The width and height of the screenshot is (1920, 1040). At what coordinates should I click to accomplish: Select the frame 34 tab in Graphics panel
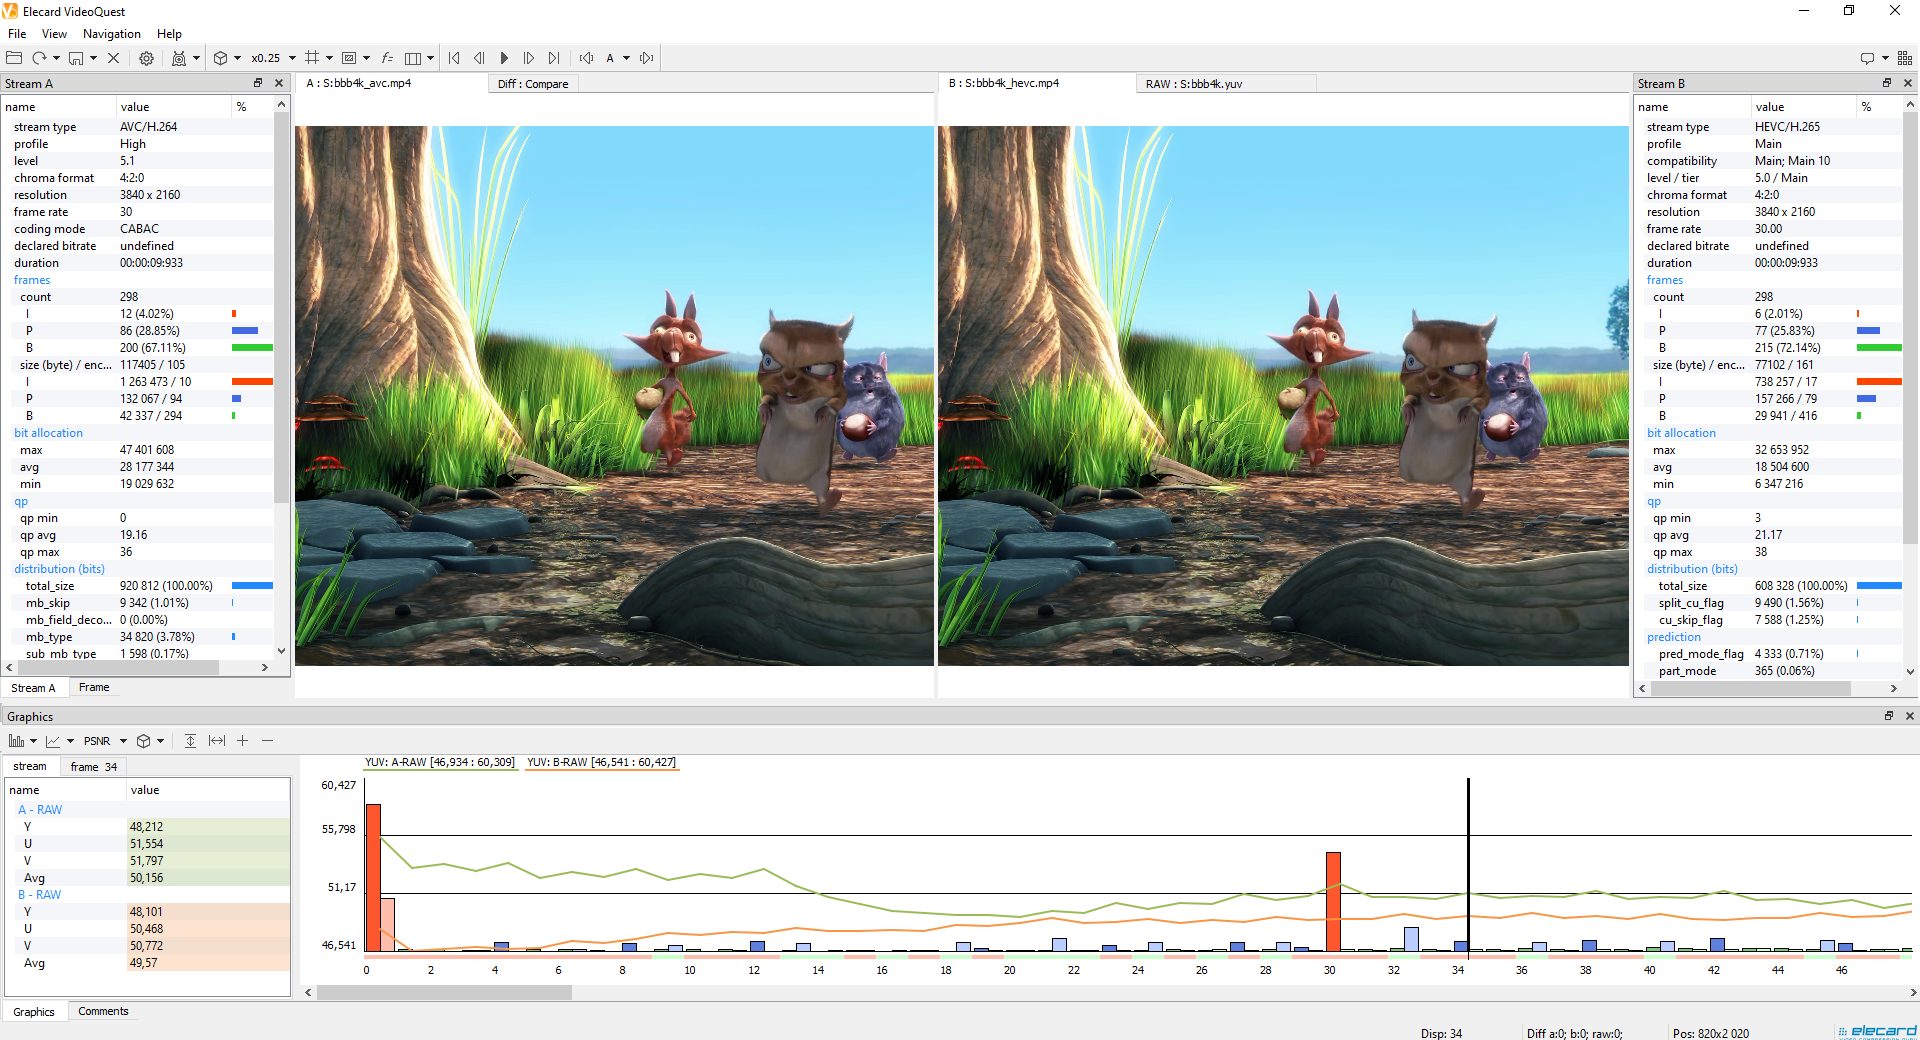[92, 766]
